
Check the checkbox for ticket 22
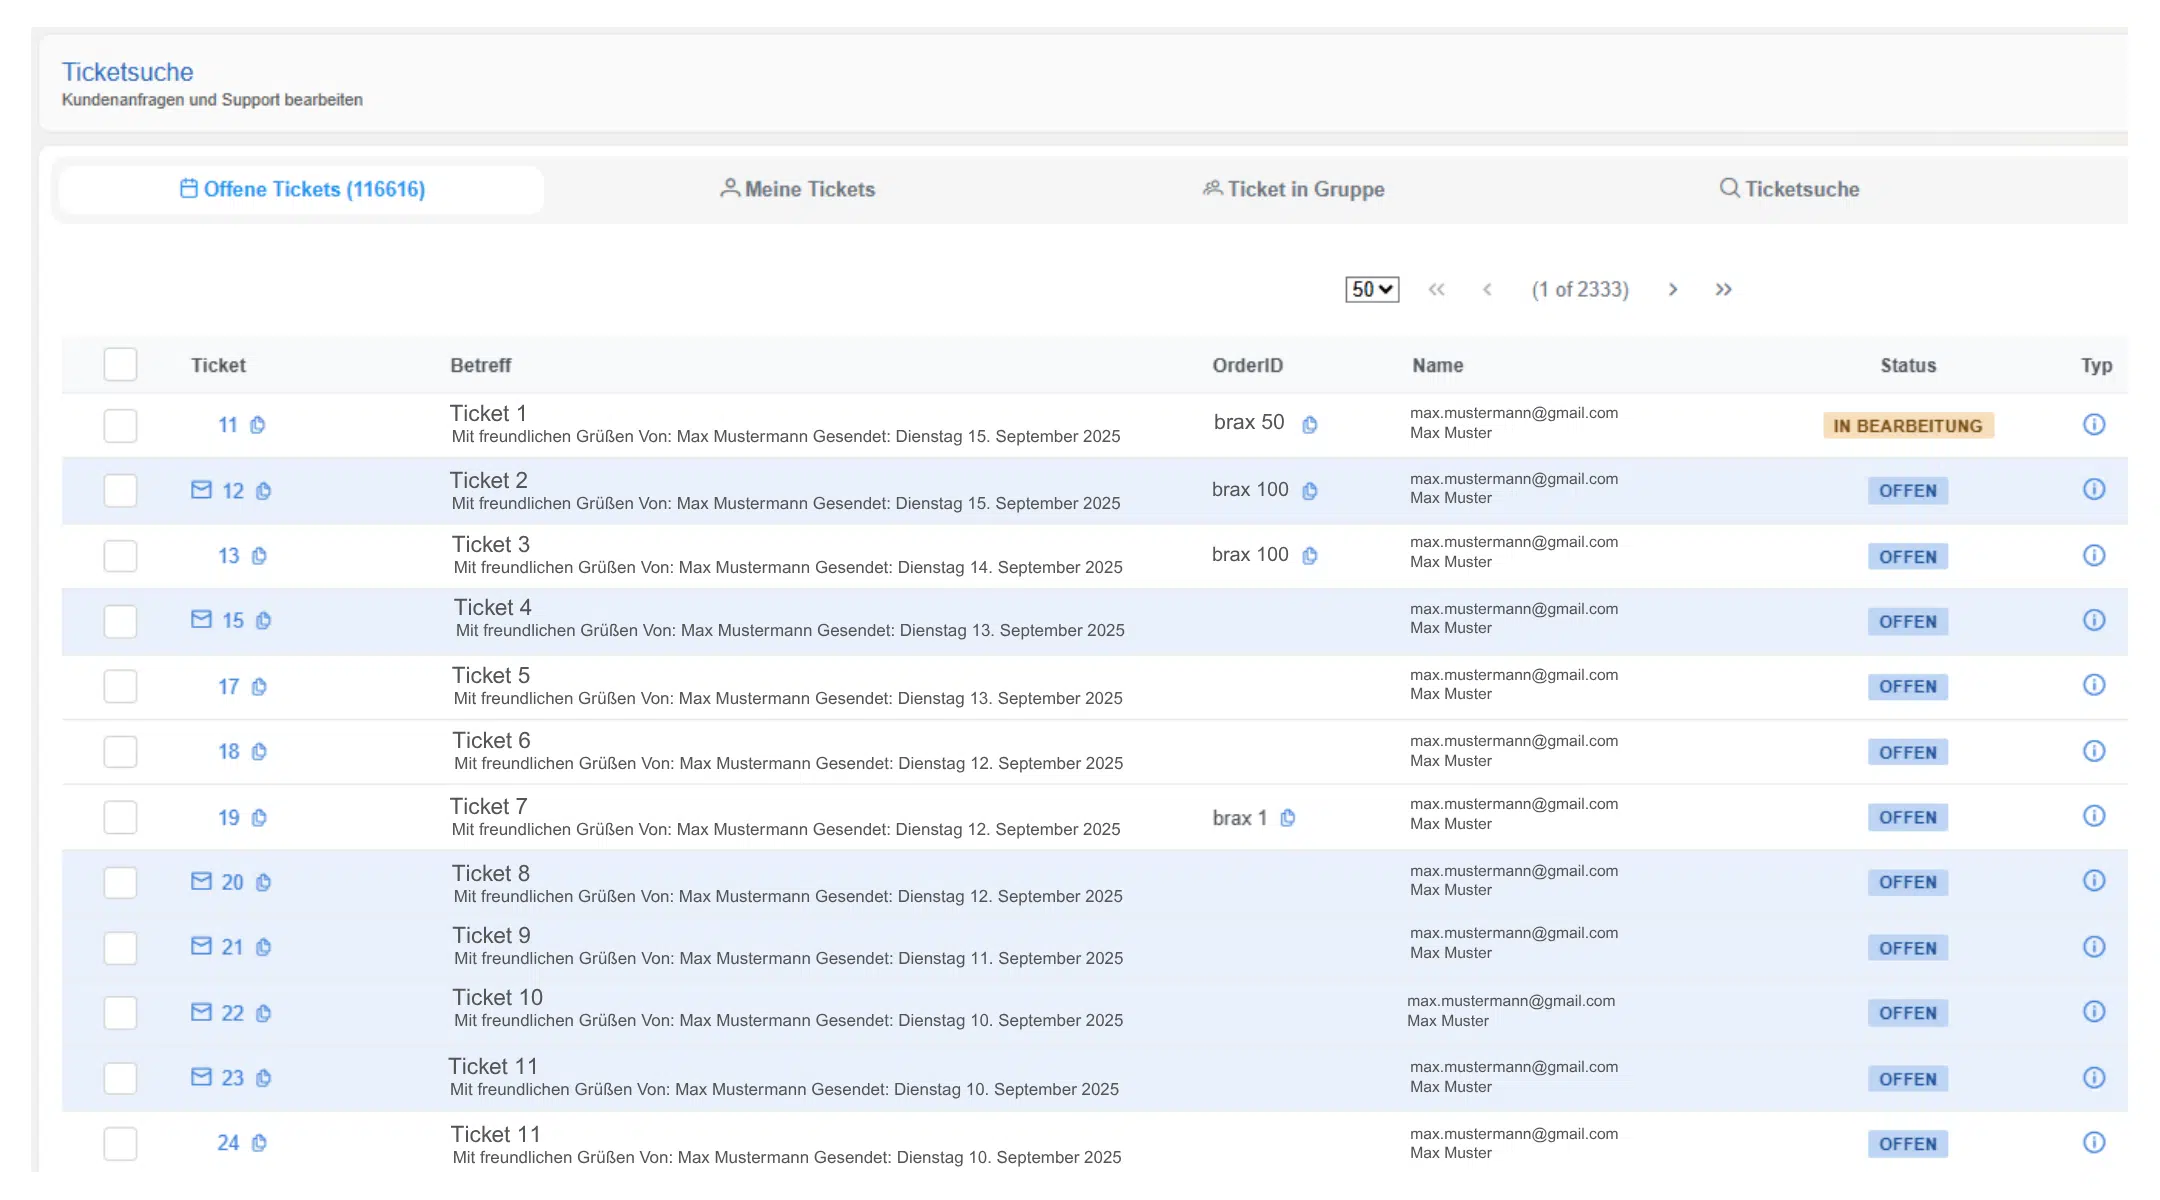click(120, 1013)
